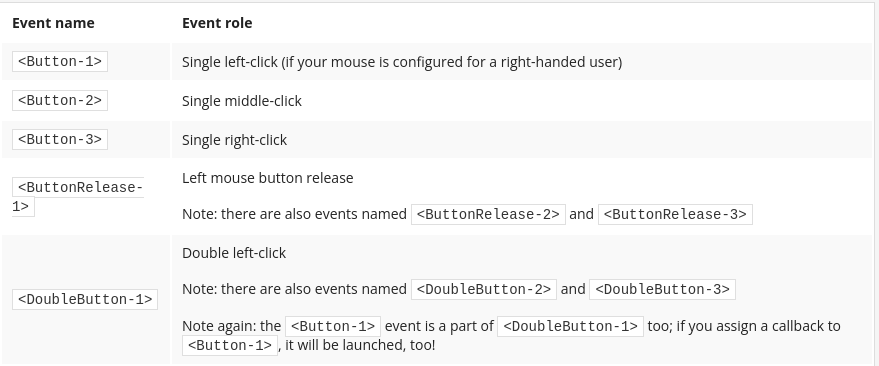Click the <ButtonRelease-1> event name

pyautogui.click(x=78, y=197)
